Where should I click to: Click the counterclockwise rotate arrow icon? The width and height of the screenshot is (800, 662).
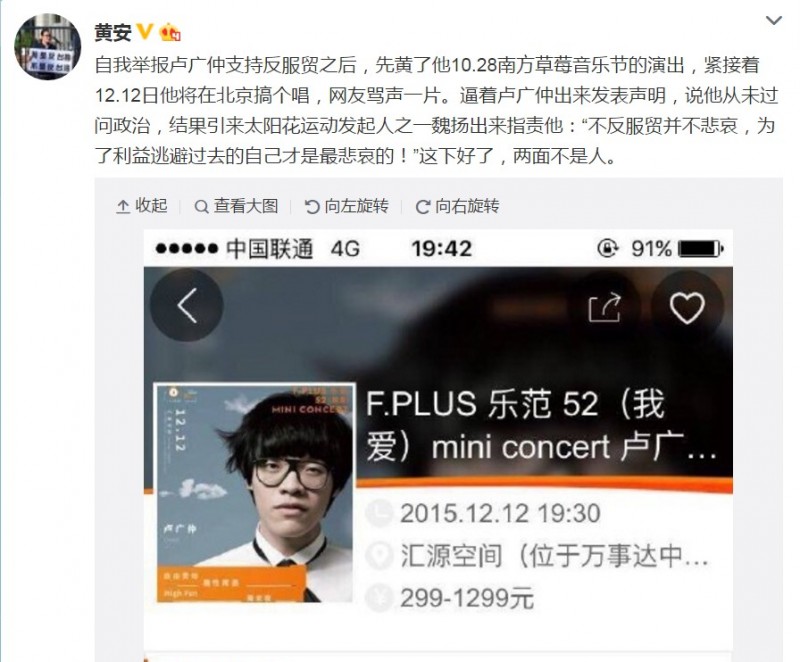coord(312,207)
